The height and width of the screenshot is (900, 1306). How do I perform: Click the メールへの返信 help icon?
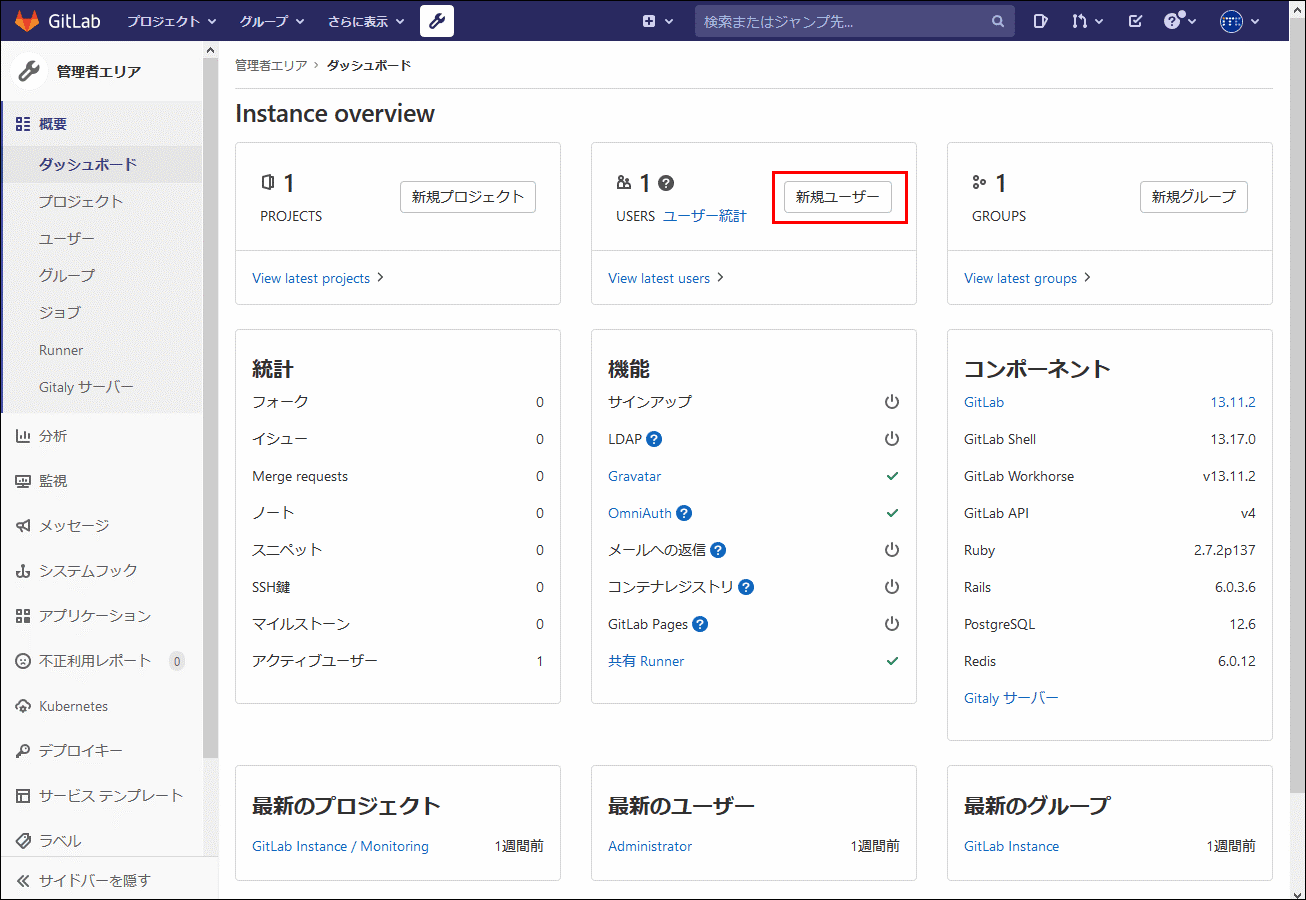(718, 550)
